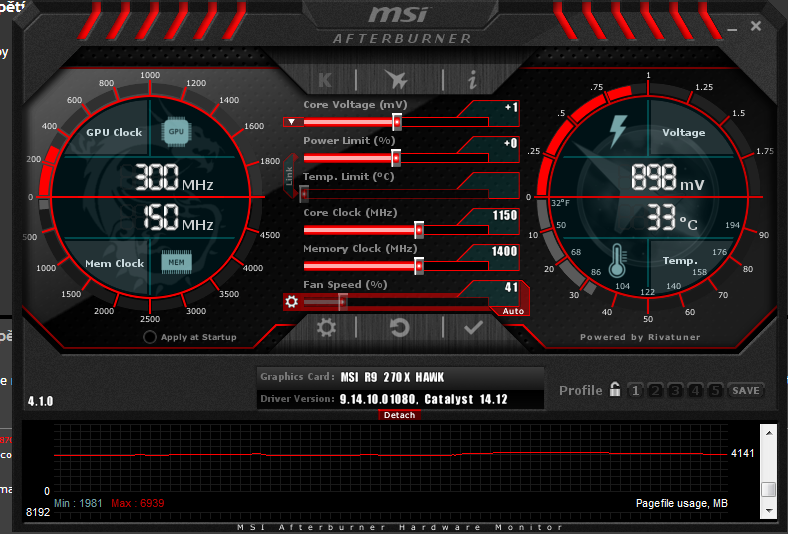Screen dimensions: 788x534
Task: Click the Core Voltage slider handle
Action: 397,122
